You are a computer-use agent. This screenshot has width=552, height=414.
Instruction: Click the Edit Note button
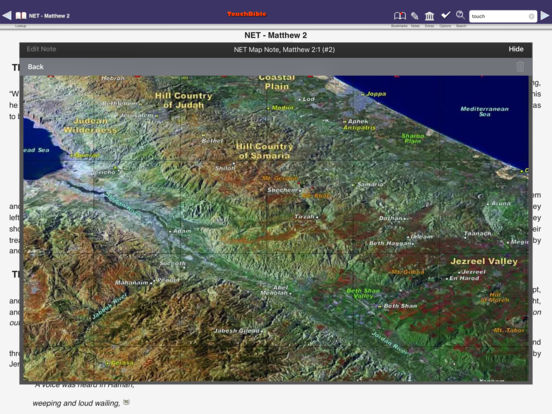[41, 49]
